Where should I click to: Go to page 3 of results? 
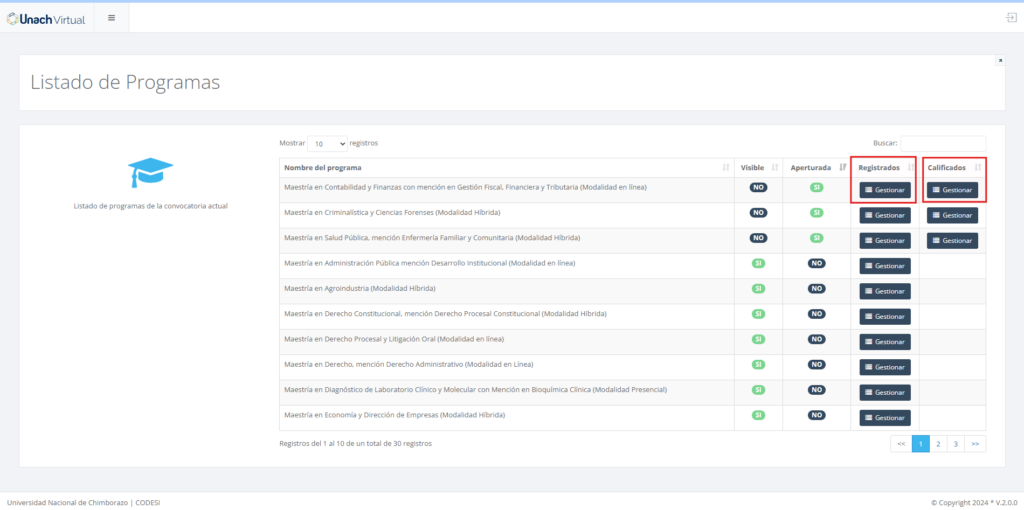coord(955,444)
